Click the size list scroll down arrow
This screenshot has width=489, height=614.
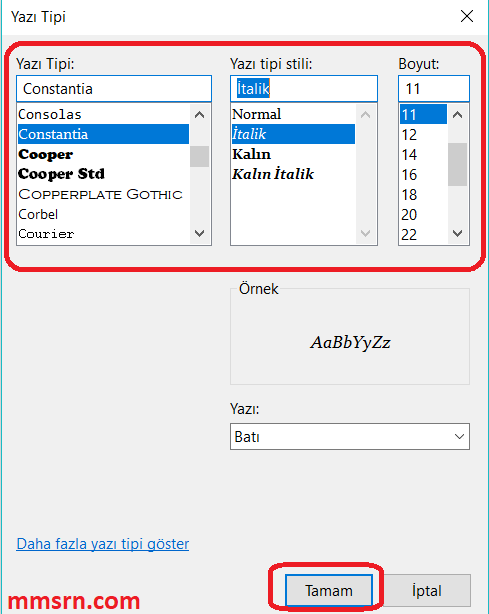click(x=458, y=233)
